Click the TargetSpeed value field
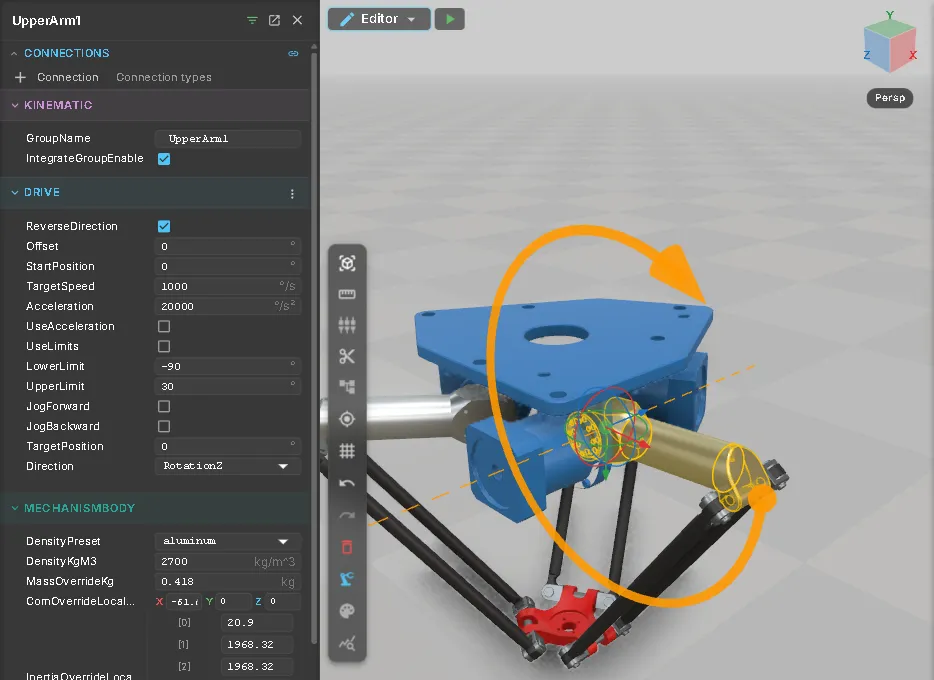The image size is (934, 680). [x=228, y=286]
